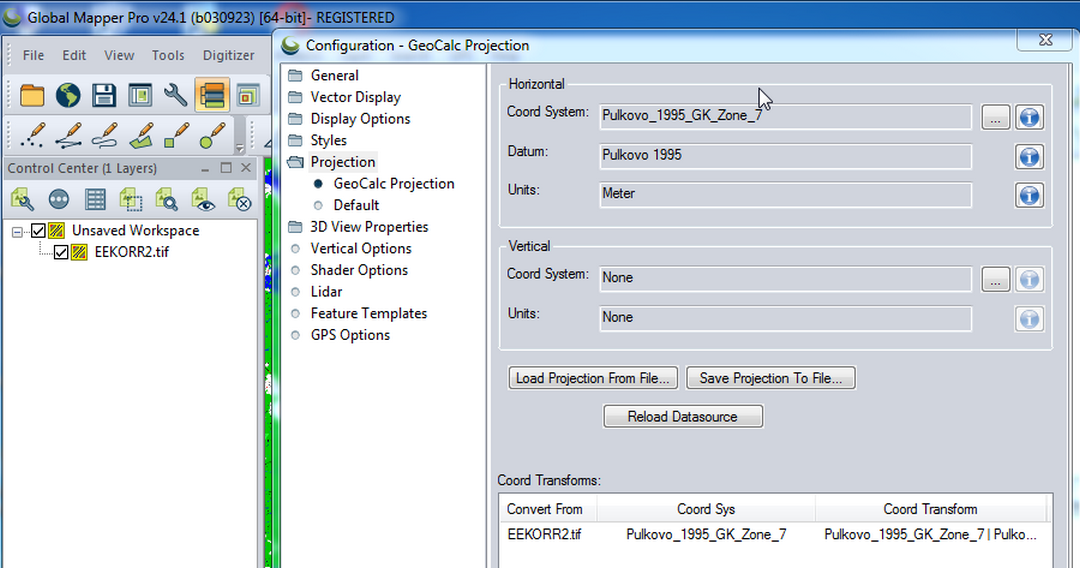Select Lidar in configuration list

pyautogui.click(x=326, y=292)
